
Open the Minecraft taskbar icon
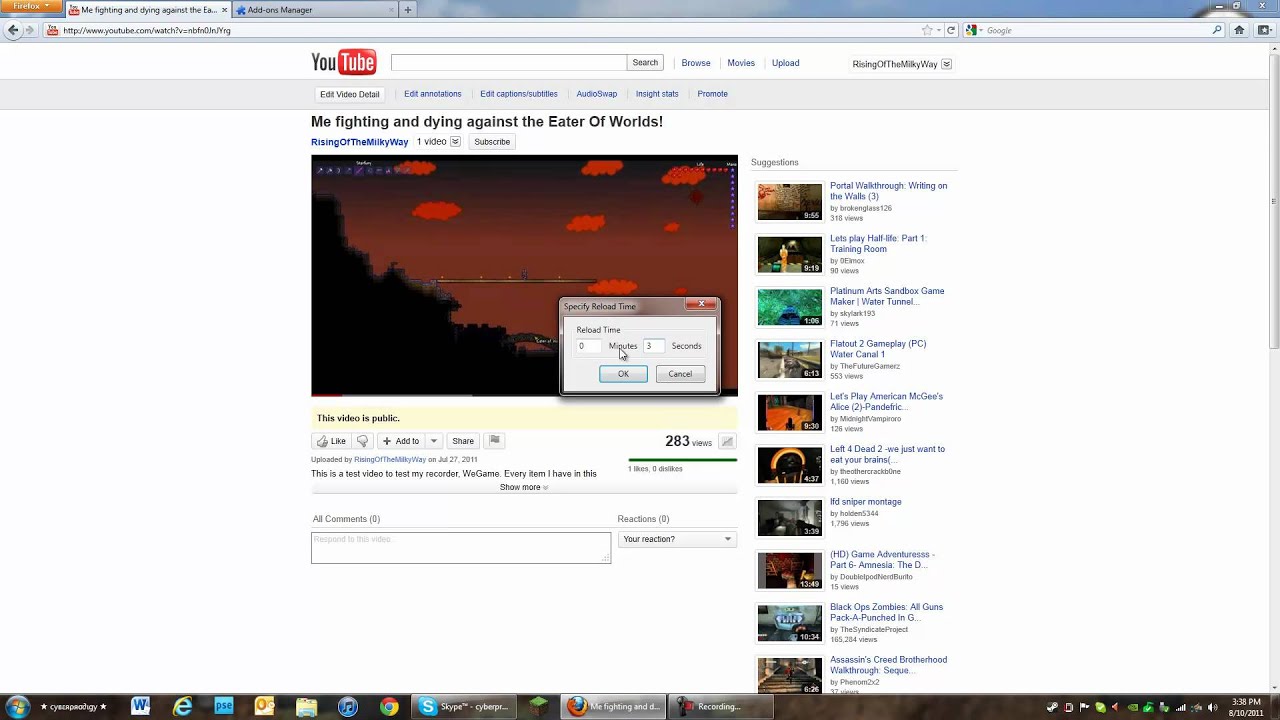(539, 706)
